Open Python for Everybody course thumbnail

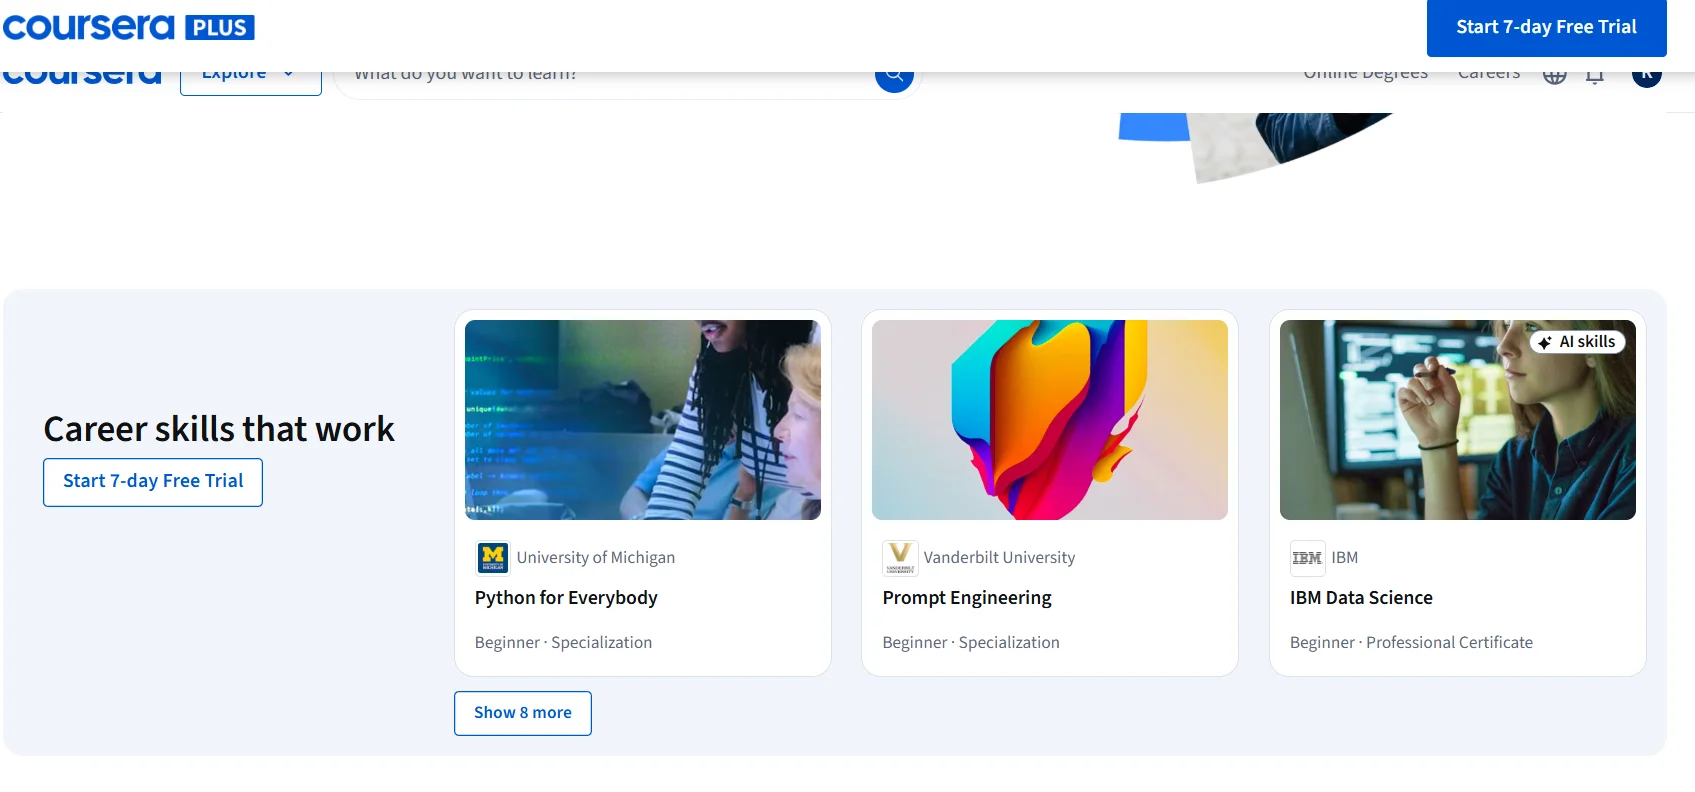point(643,420)
